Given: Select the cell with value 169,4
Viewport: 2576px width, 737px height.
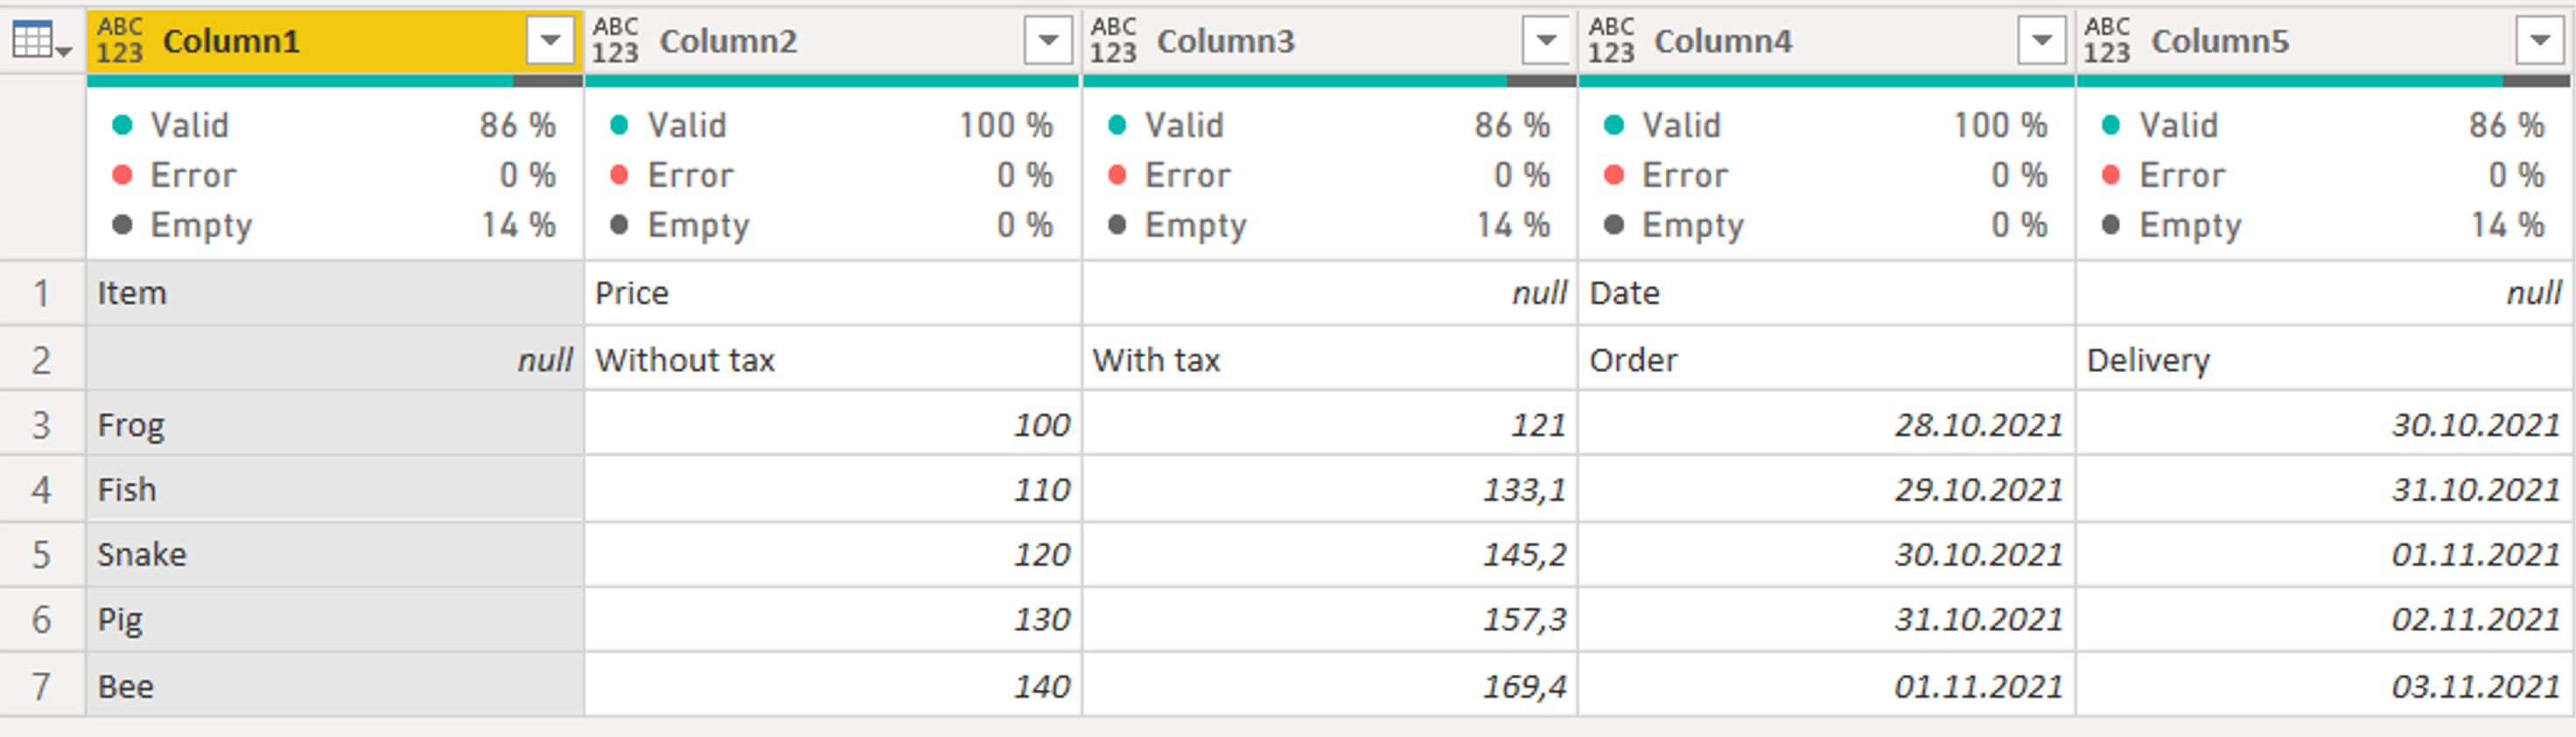Looking at the screenshot, I should point(1330,686).
